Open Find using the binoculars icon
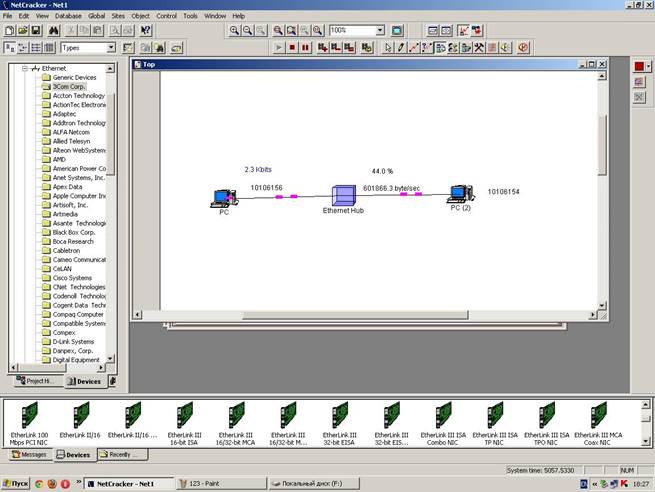655x492 pixels. 54,30
